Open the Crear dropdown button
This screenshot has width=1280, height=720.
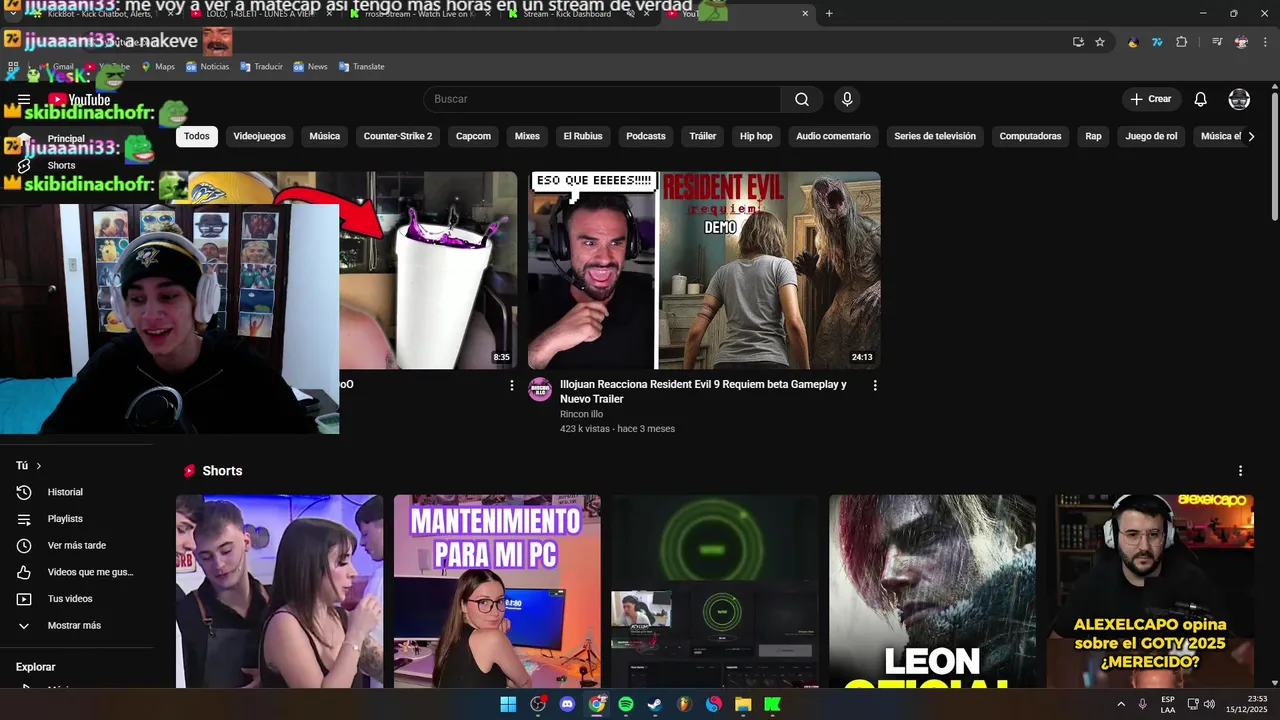1151,99
